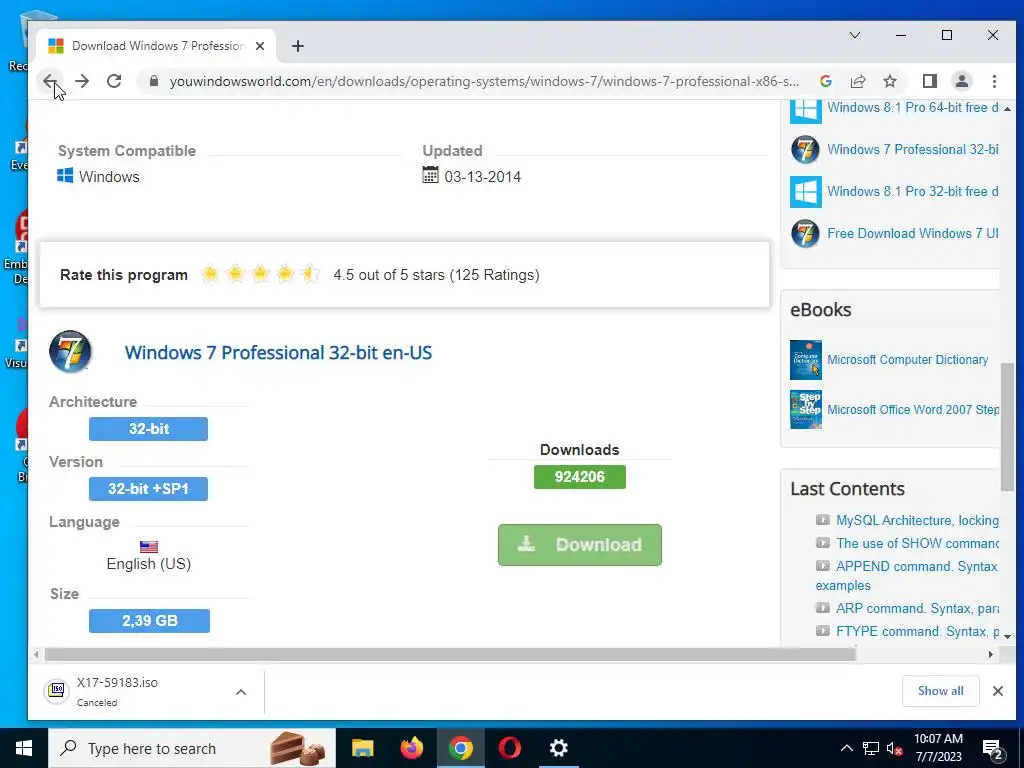This screenshot has height=768, width=1024.
Task: Open Windows 8.1 Pro 64-bit free sidebar link
Action: (x=912, y=107)
